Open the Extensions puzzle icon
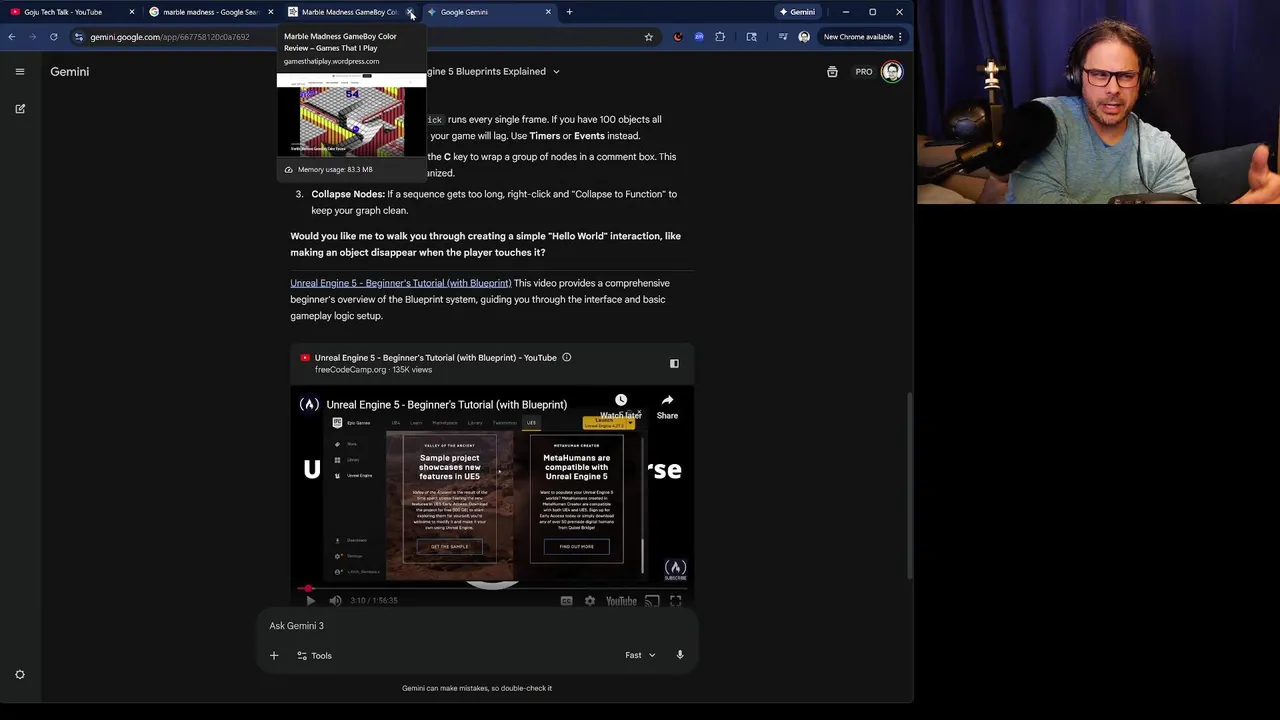Image resolution: width=1280 pixels, height=720 pixels. pos(720,37)
